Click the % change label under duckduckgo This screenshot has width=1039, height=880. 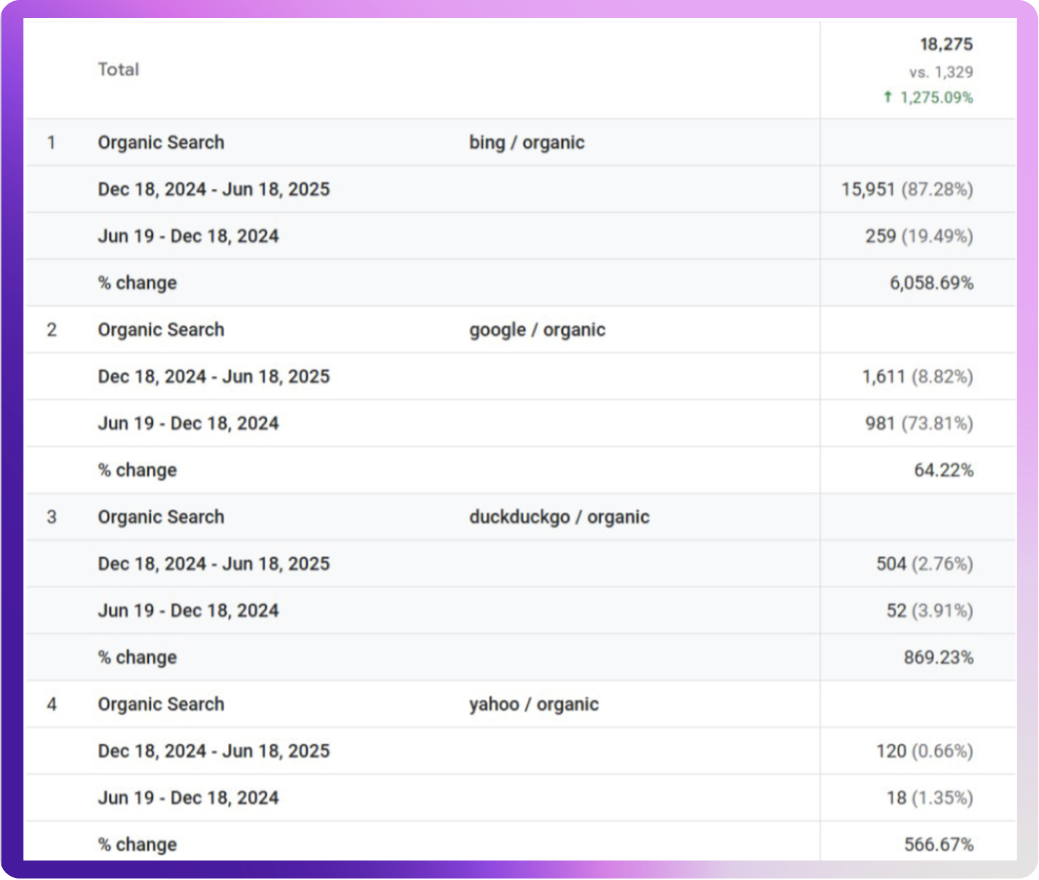(137, 657)
